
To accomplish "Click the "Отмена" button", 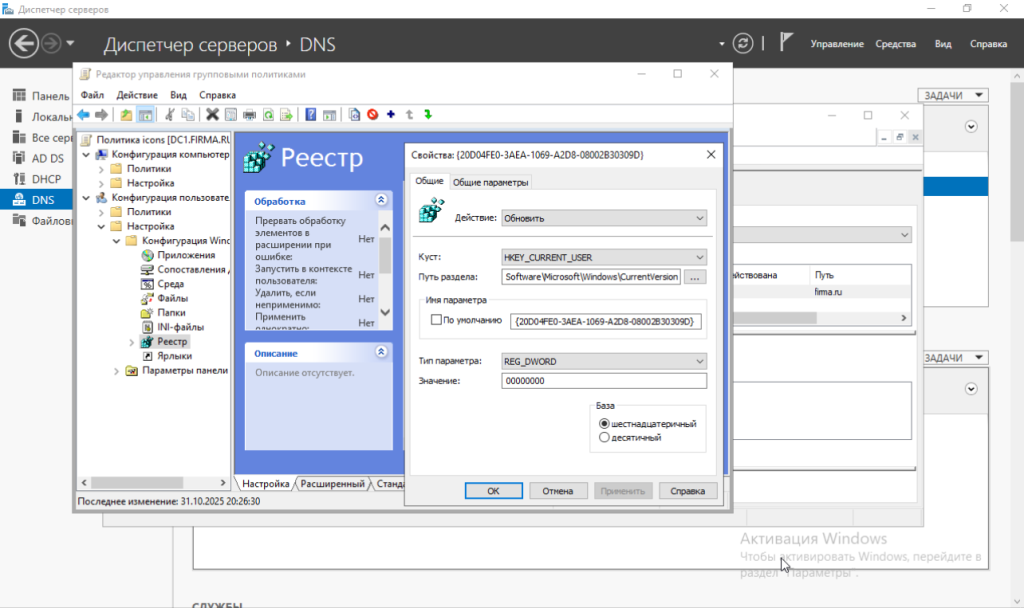I will click(558, 491).
